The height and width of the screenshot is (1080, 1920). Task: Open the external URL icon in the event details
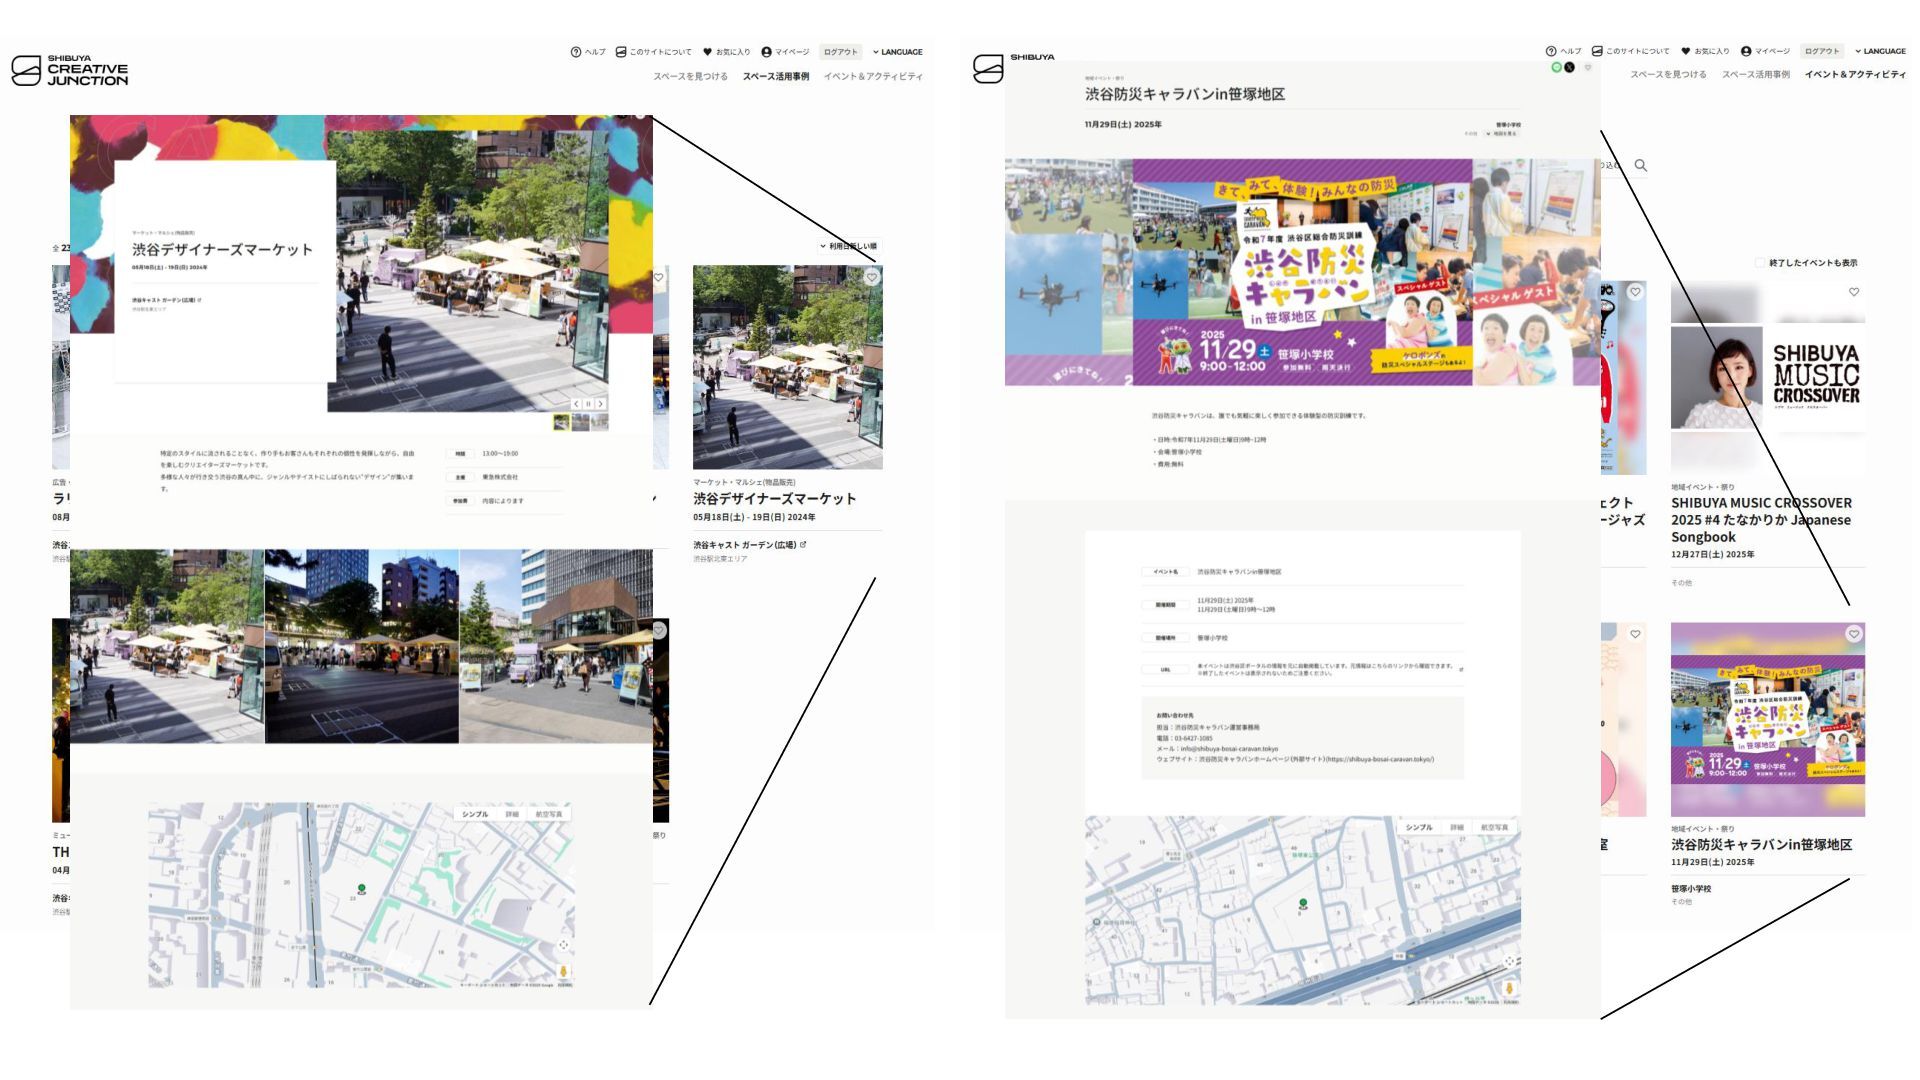click(x=1461, y=669)
